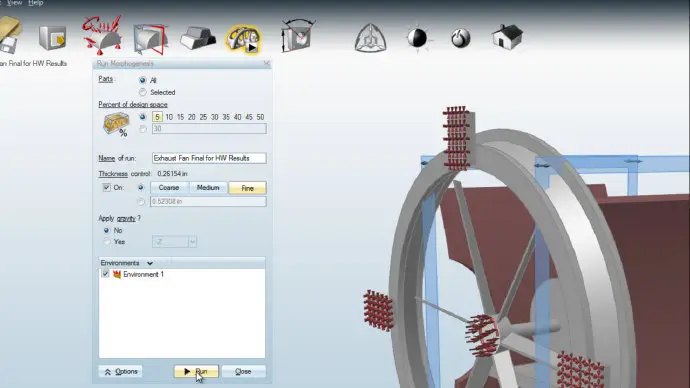
Task: Toggle the thickness control On checkbox
Action: [106, 187]
